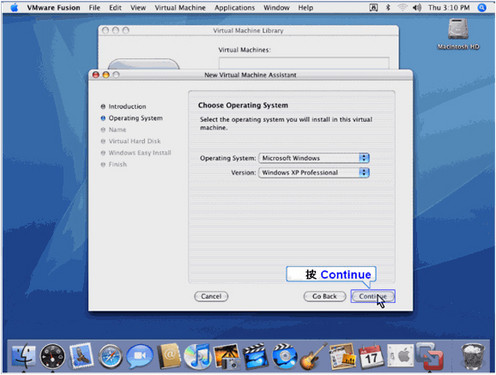496x375 pixels.
Task: Launch Dashboard from the Dock
Action: 52,356
